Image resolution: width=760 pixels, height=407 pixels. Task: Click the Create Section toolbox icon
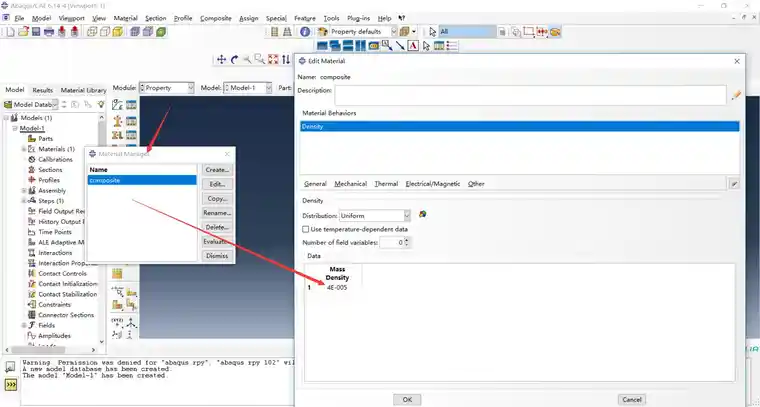pyautogui.click(x=117, y=120)
